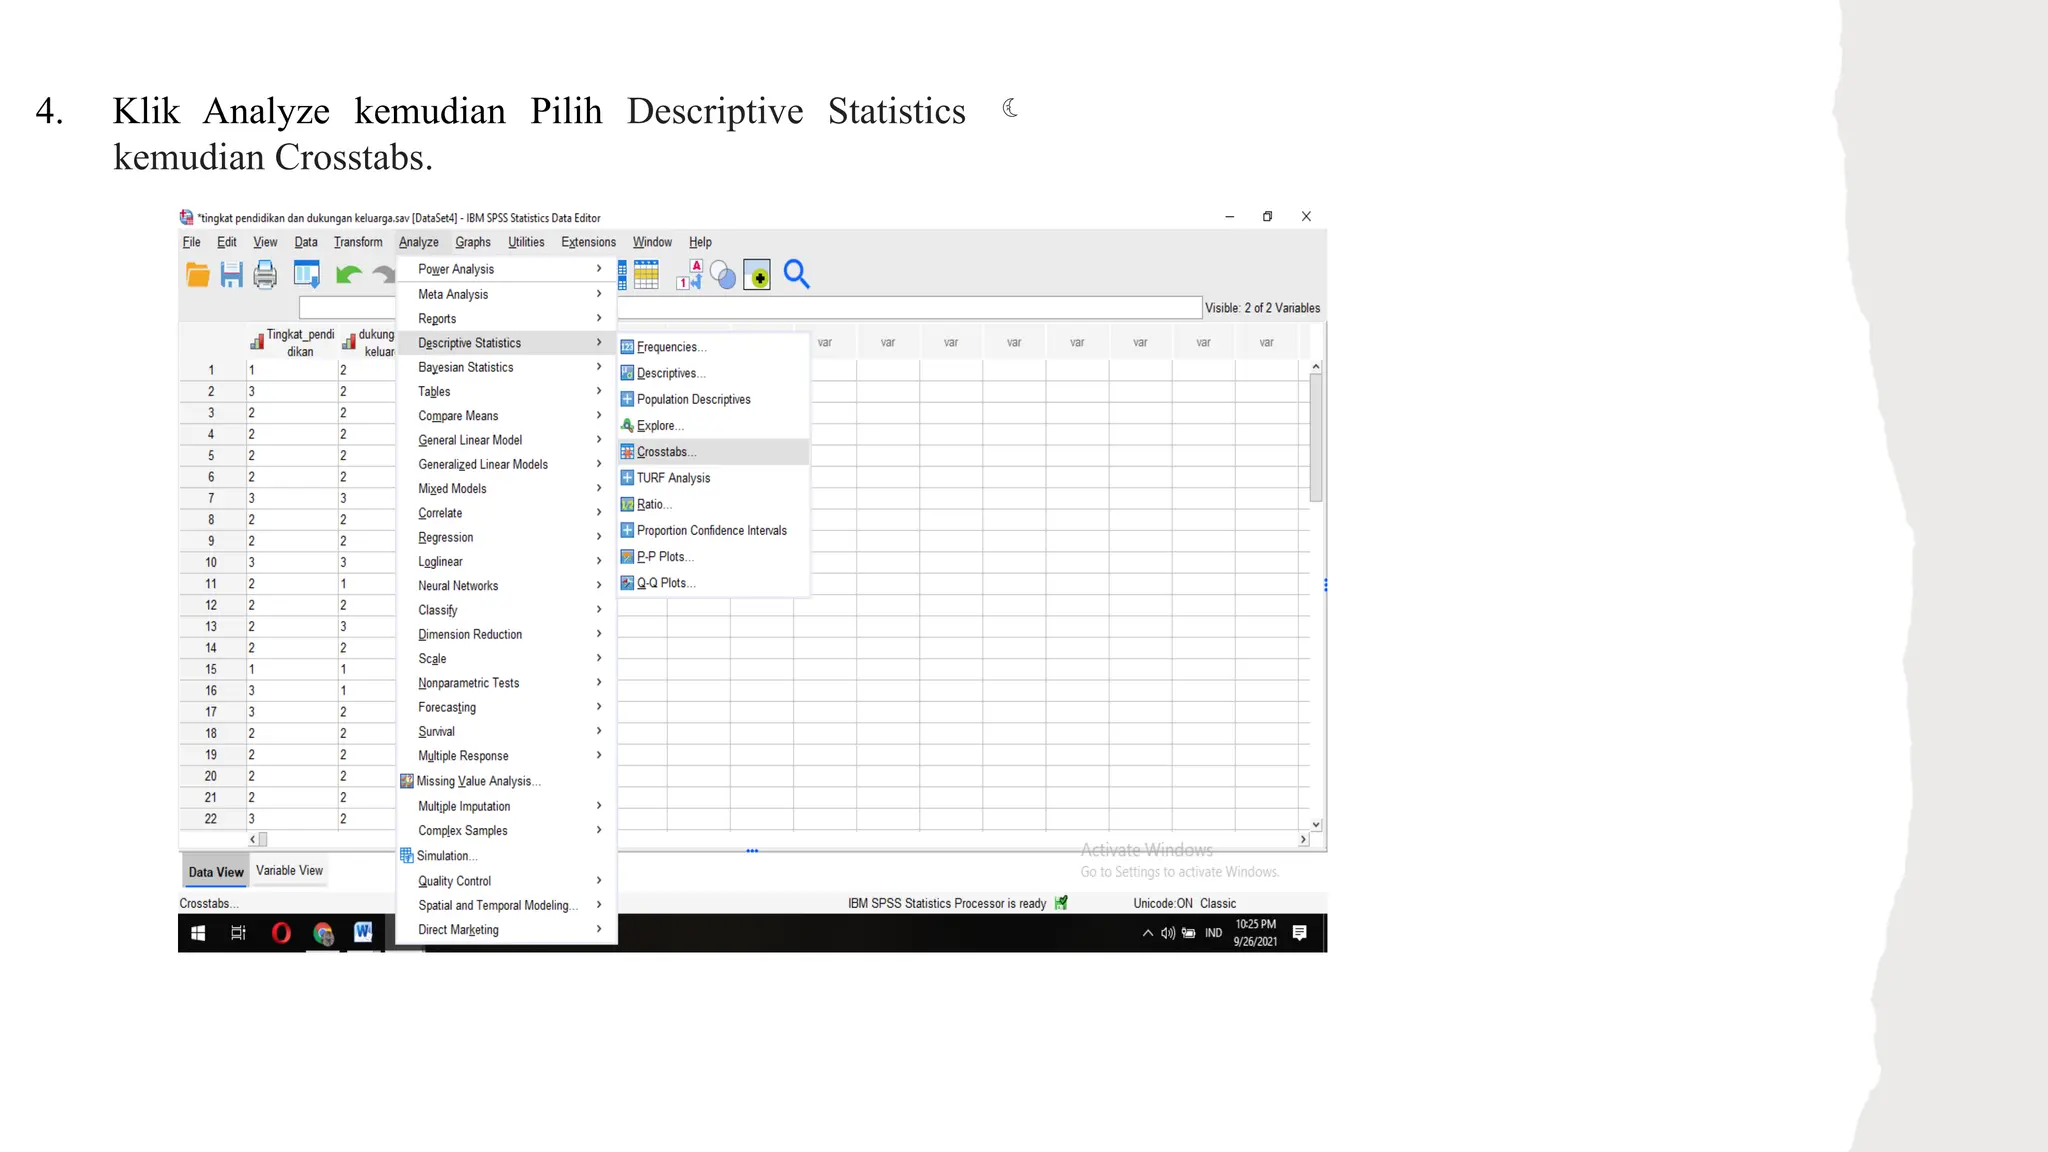
Task: Open the Recall recently used dialogs icon
Action: coord(306,274)
